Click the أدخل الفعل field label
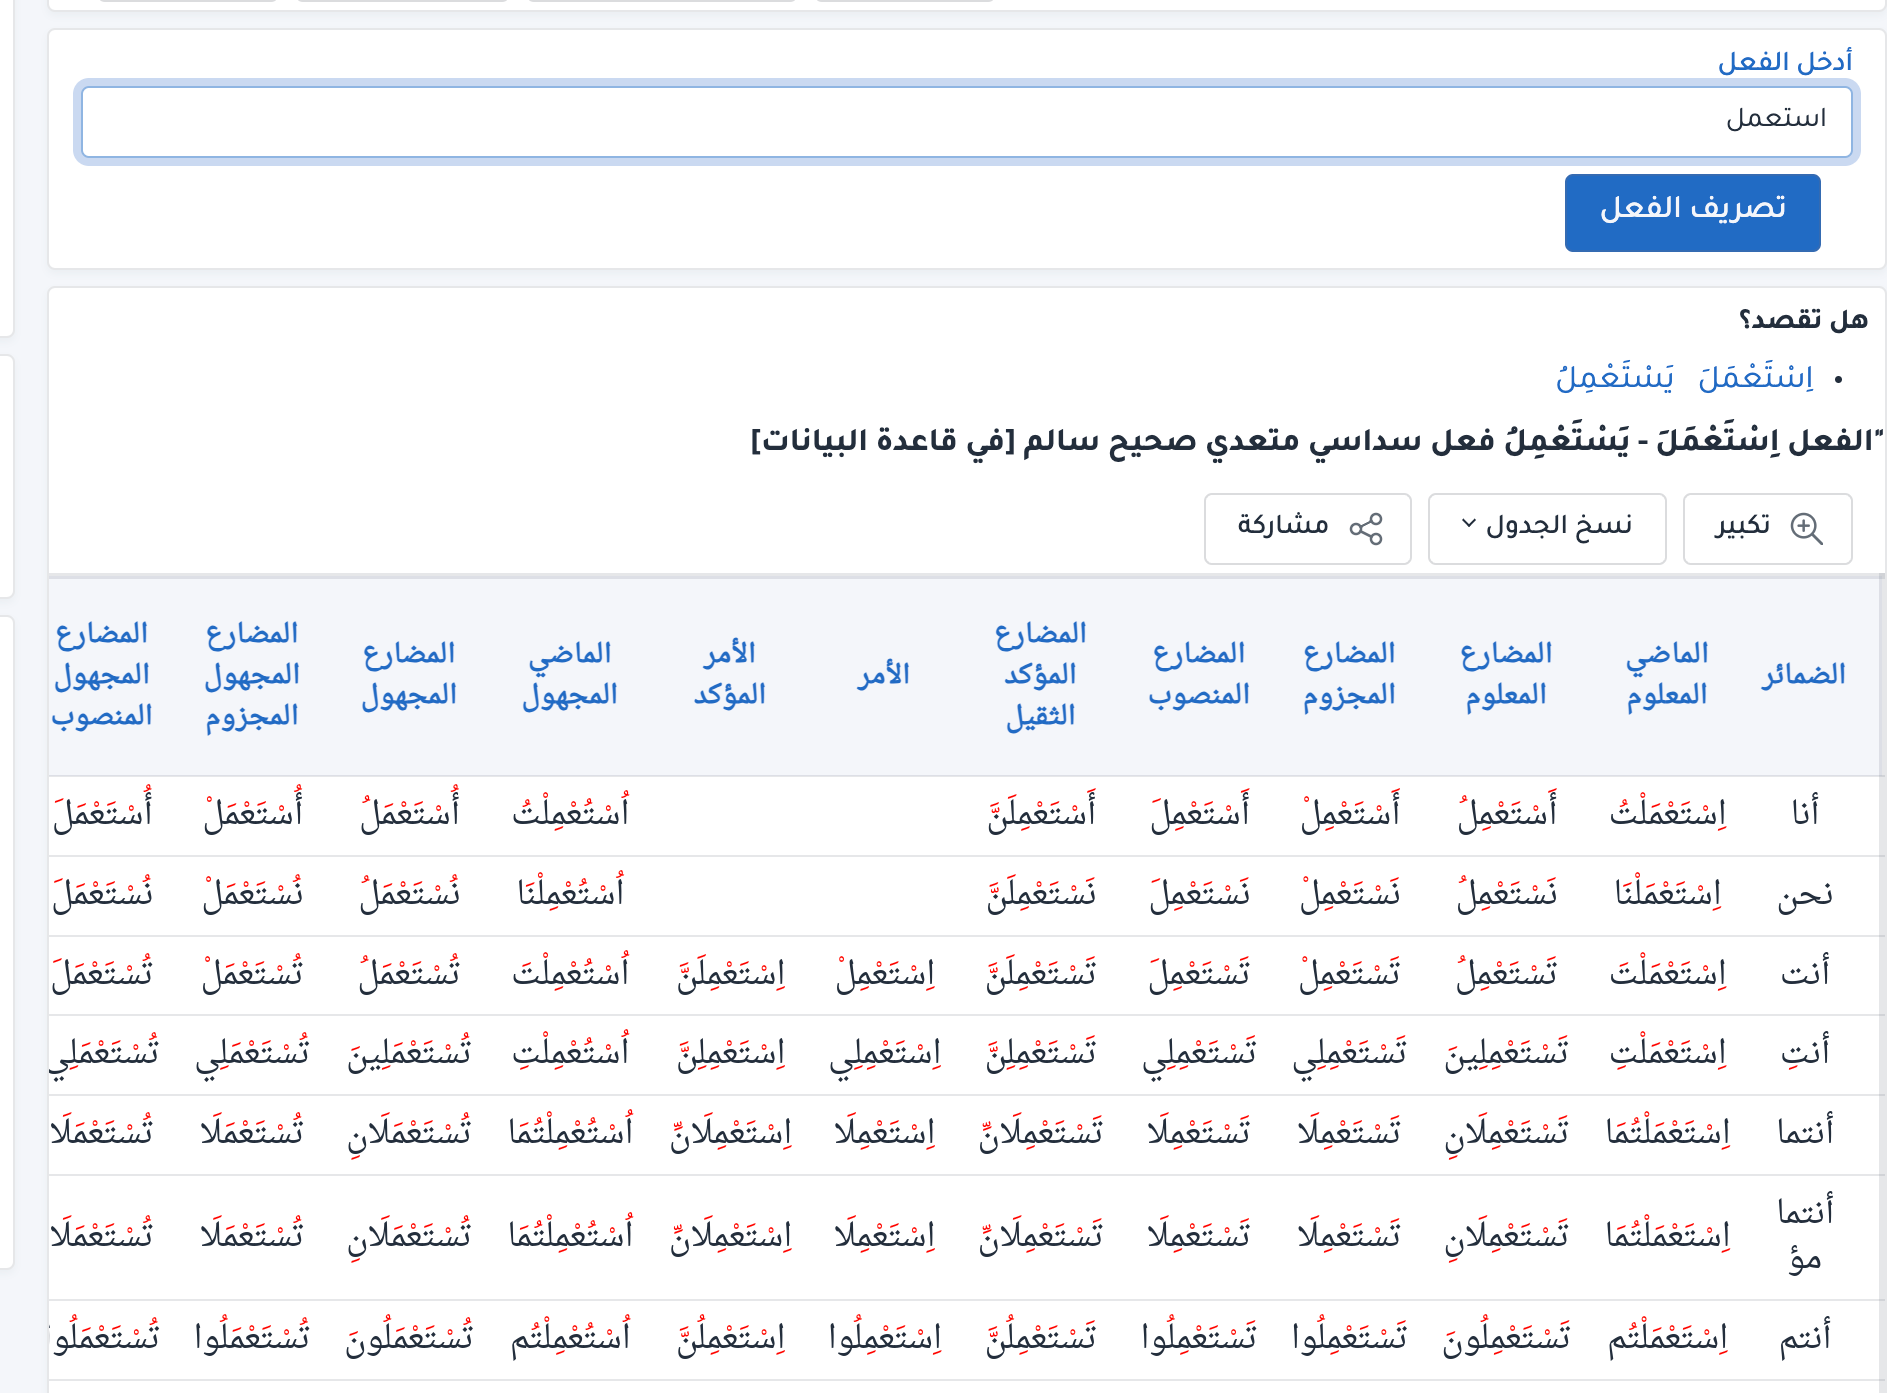Image resolution: width=1887 pixels, height=1393 pixels. coord(1785,61)
